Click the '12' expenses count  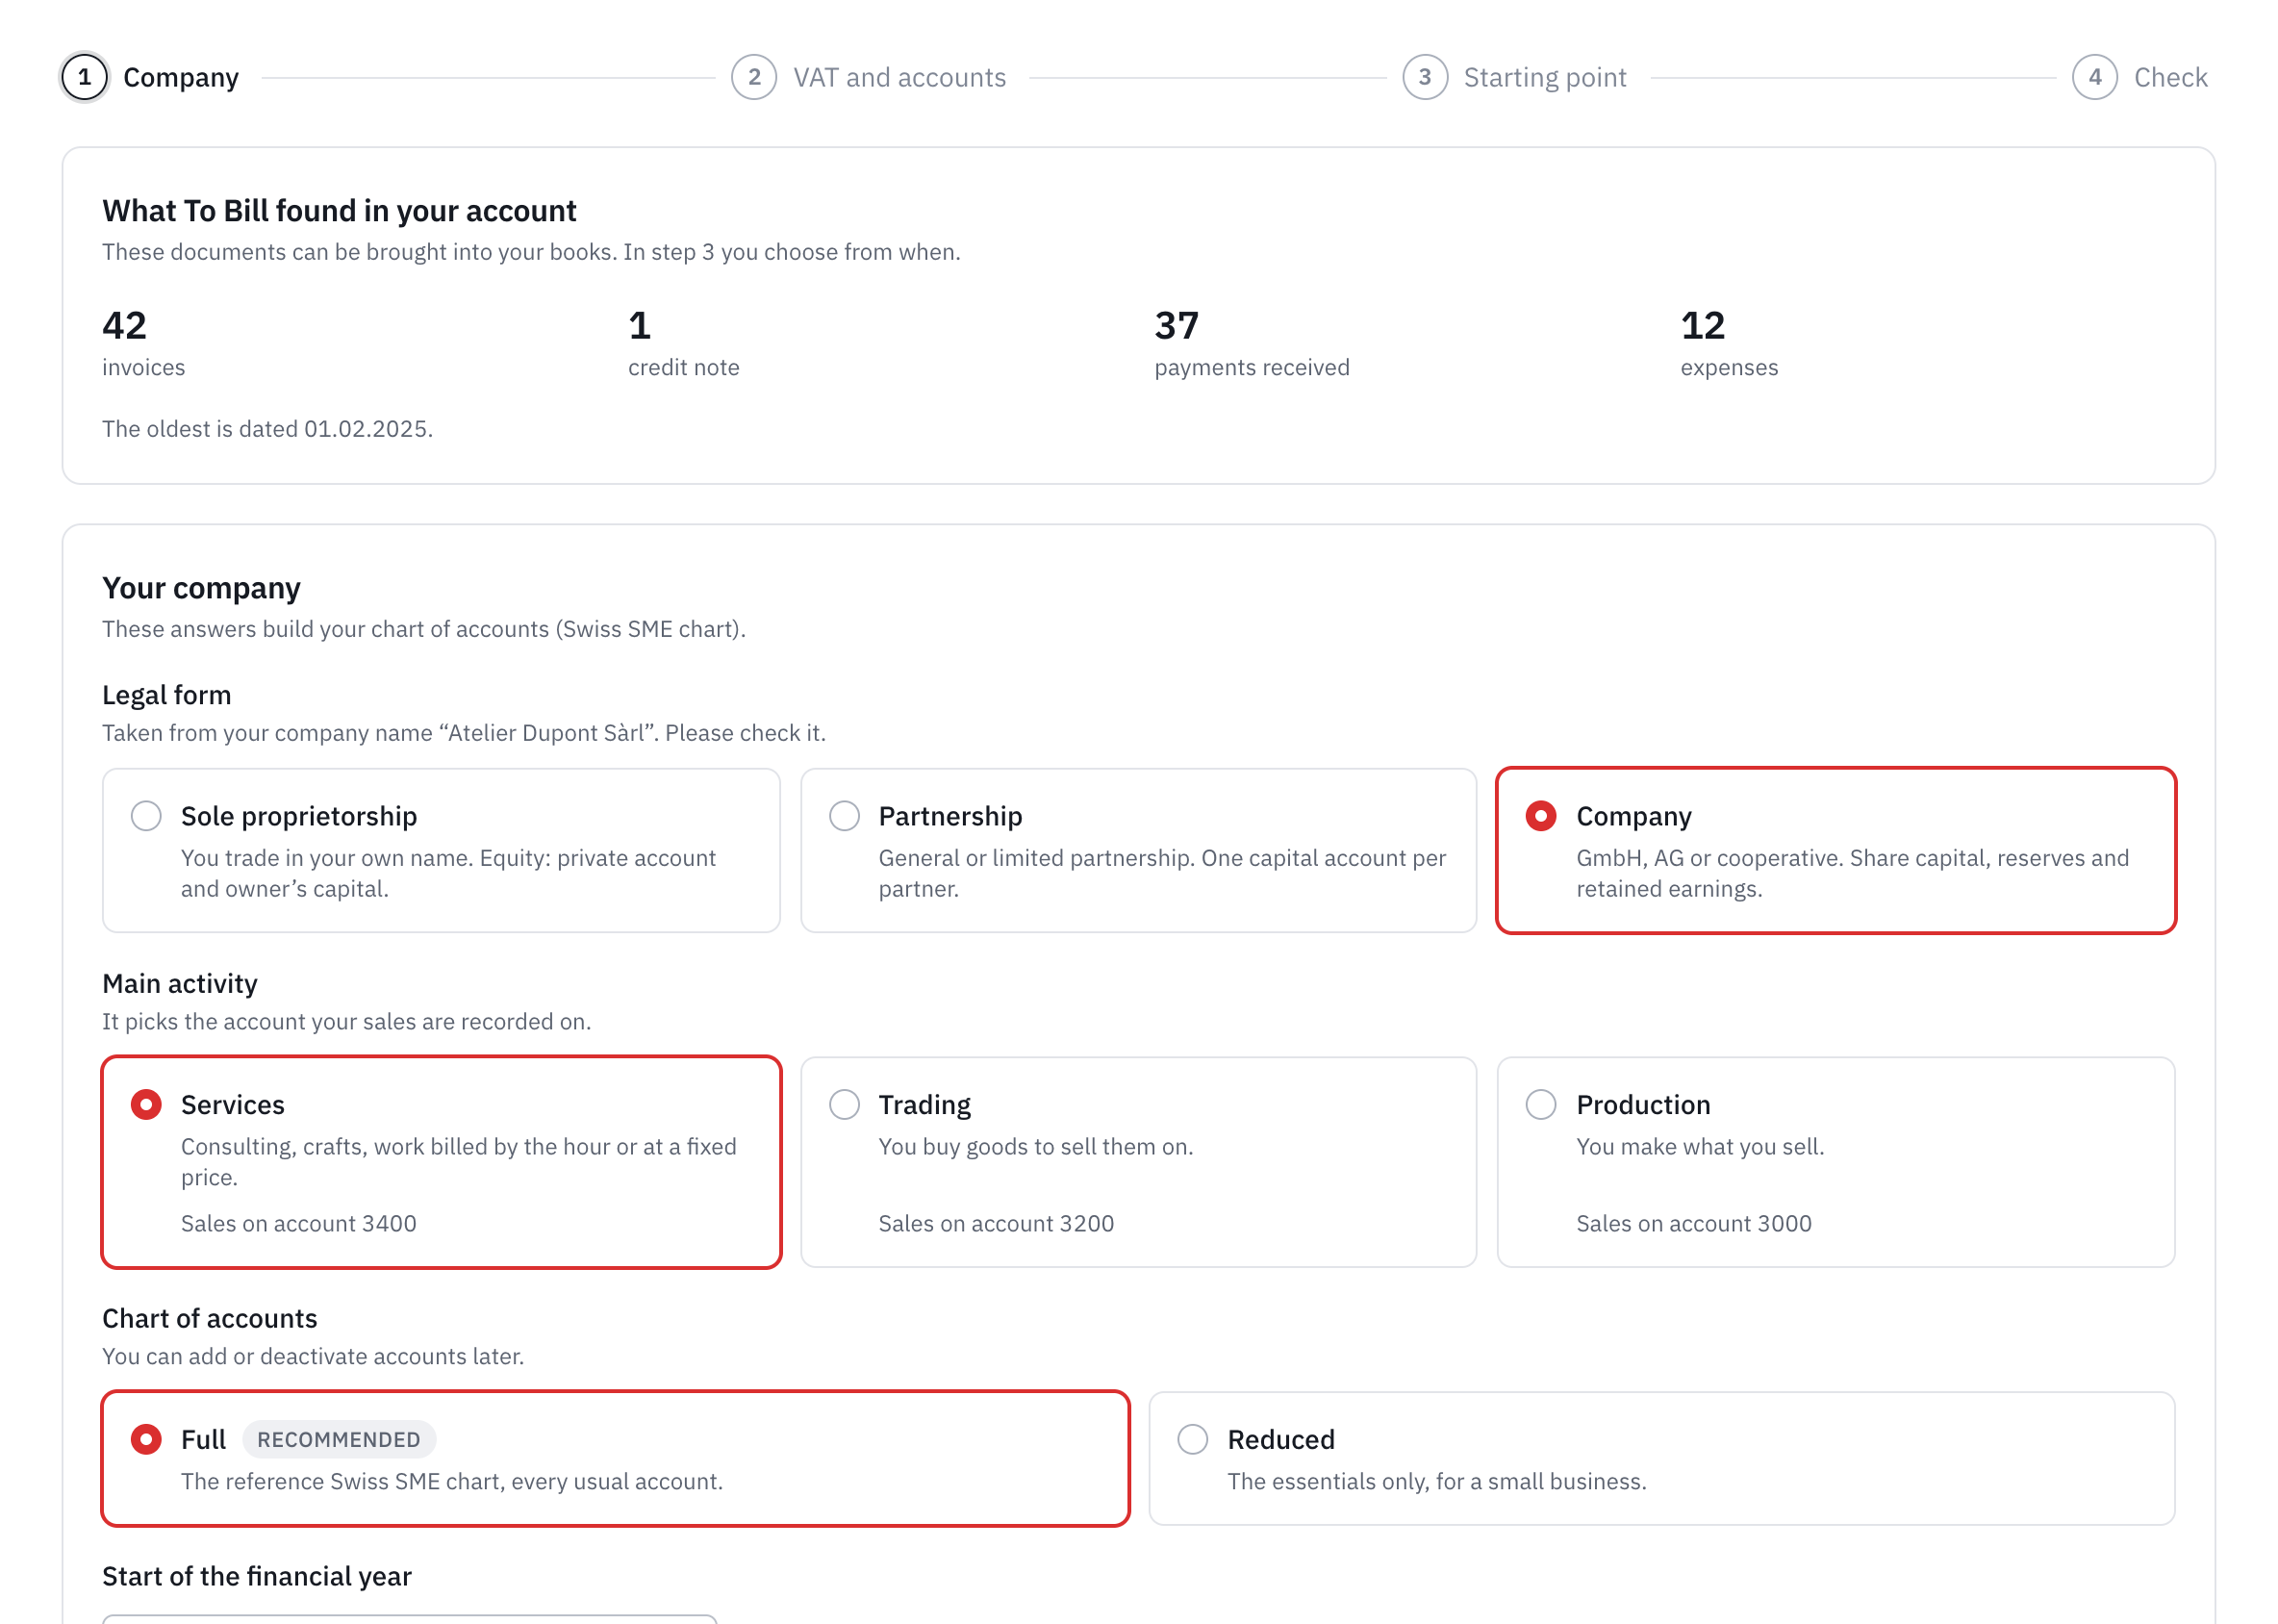pos(1702,325)
